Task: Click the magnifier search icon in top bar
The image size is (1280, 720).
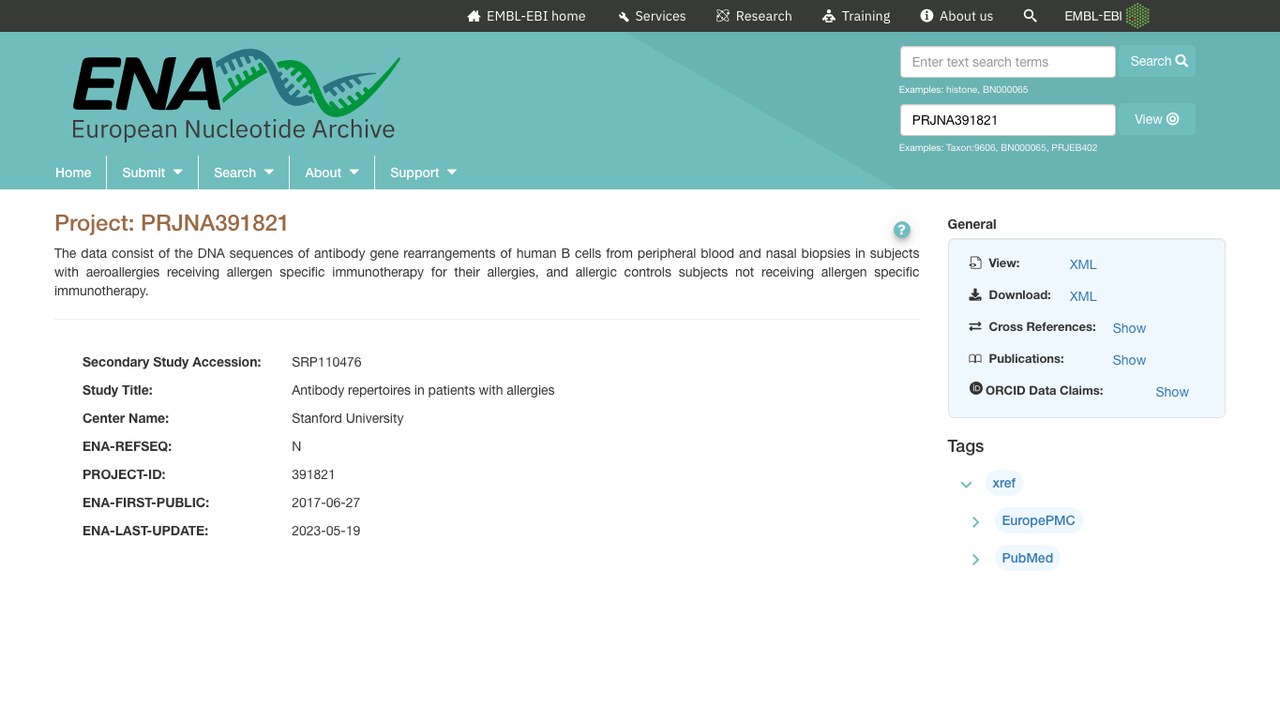Action: click(1030, 16)
